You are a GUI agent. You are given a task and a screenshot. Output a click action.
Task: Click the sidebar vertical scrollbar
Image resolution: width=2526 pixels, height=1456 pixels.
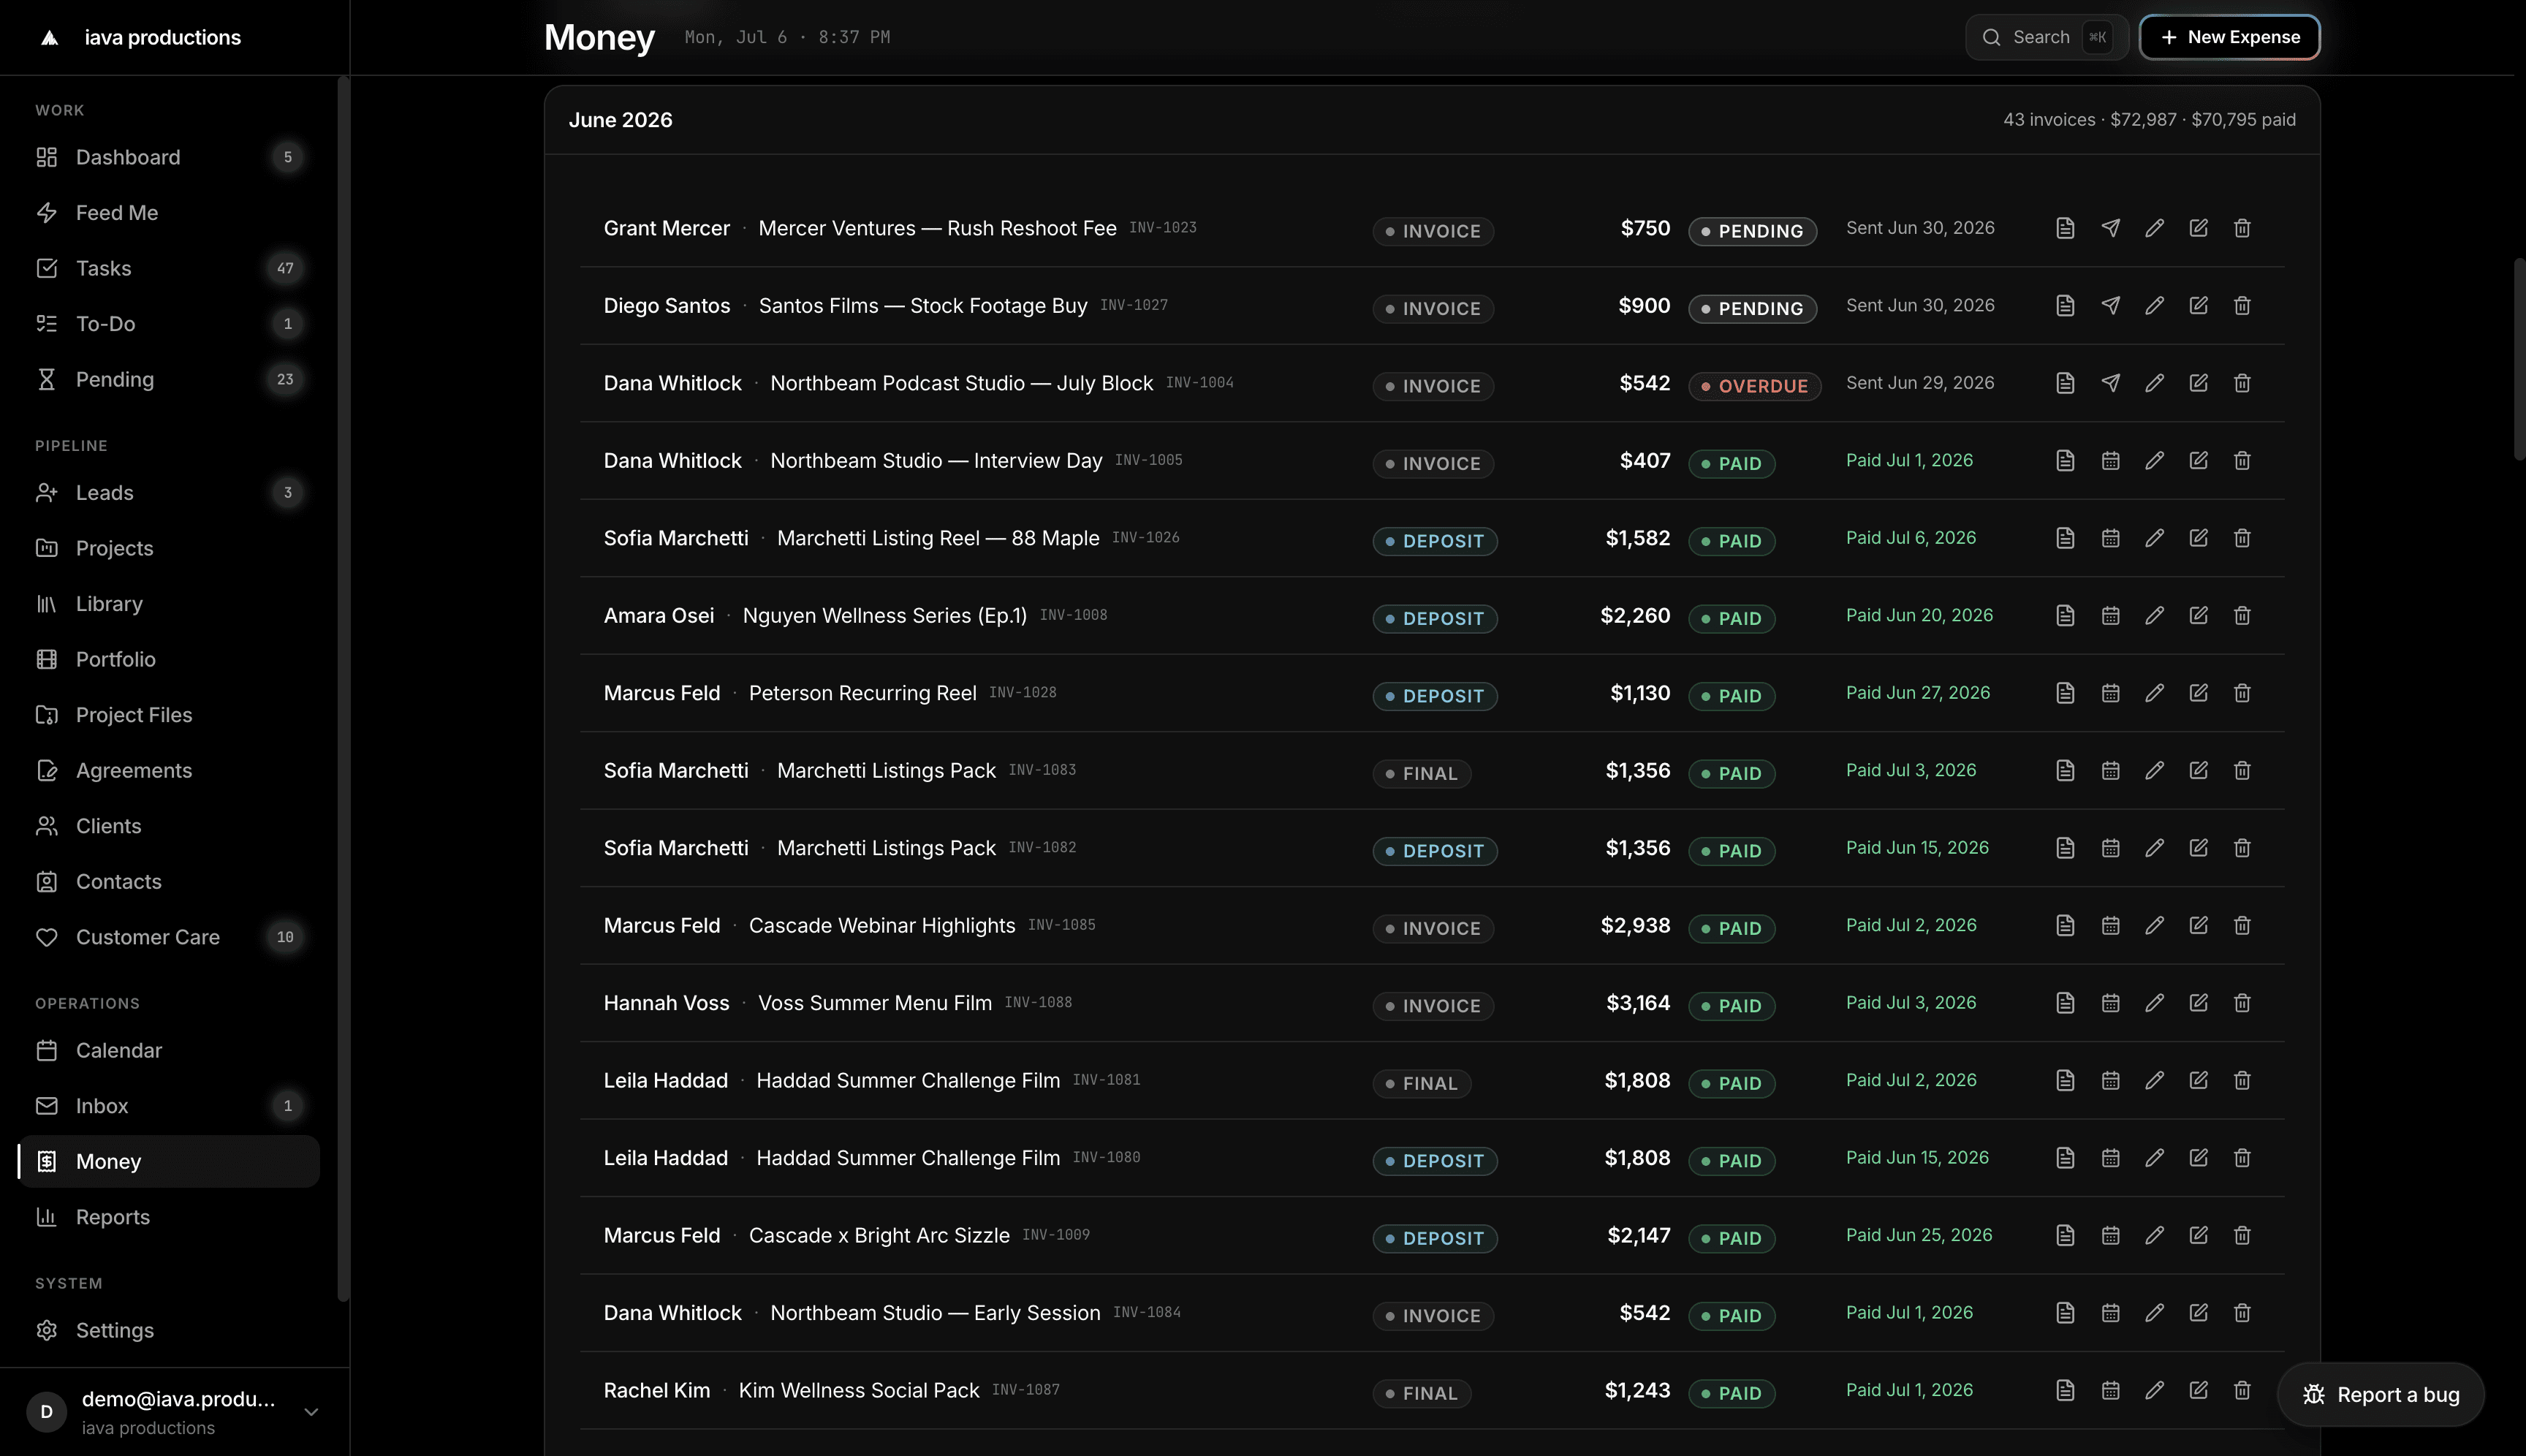coord(343,690)
